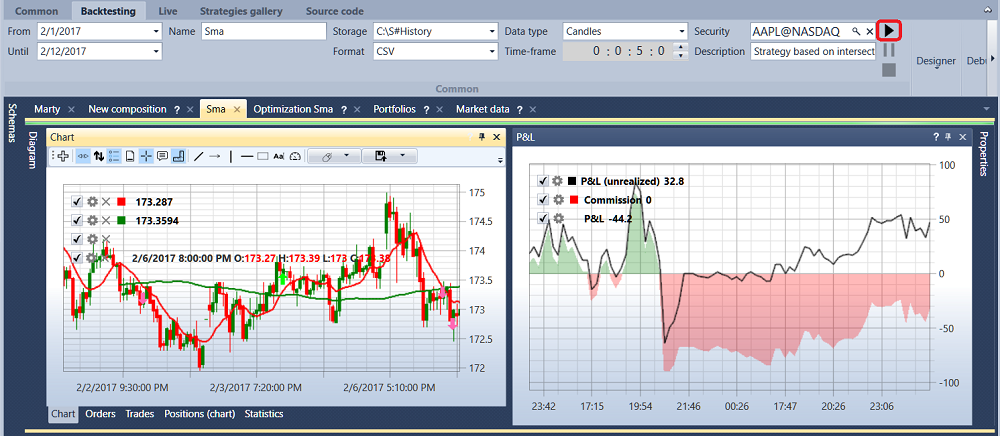
Task: Open the Format CSV dropdown
Action: (492, 51)
